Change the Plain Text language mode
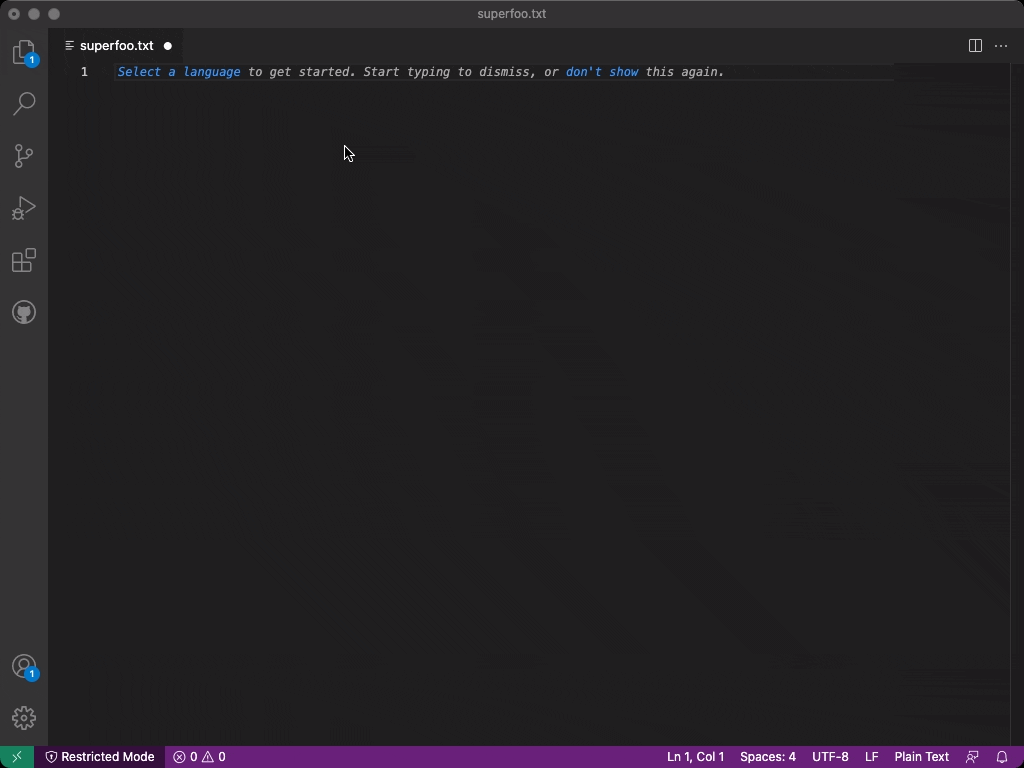Viewport: 1024px width, 768px height. 920,757
